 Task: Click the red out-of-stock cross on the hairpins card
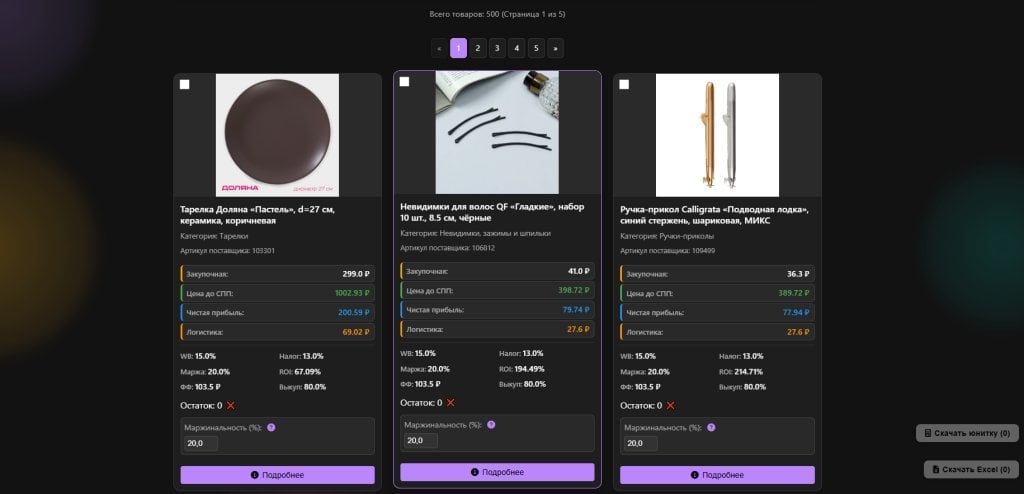(451, 403)
